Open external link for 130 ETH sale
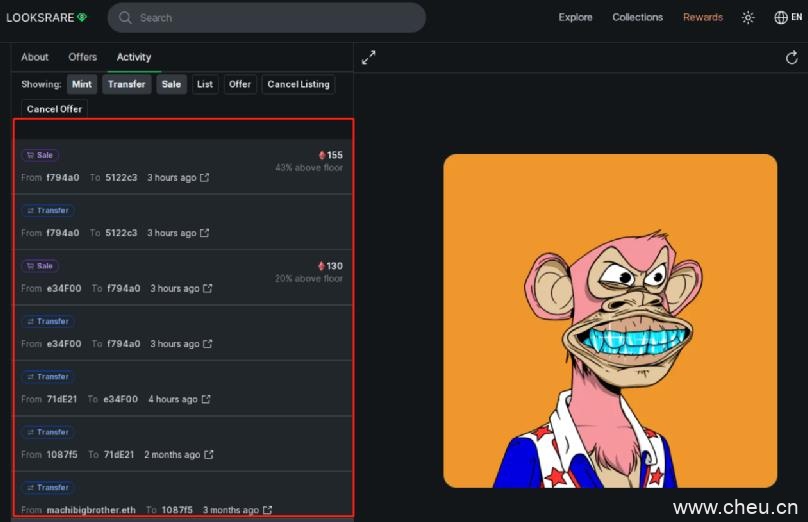 pos(208,289)
